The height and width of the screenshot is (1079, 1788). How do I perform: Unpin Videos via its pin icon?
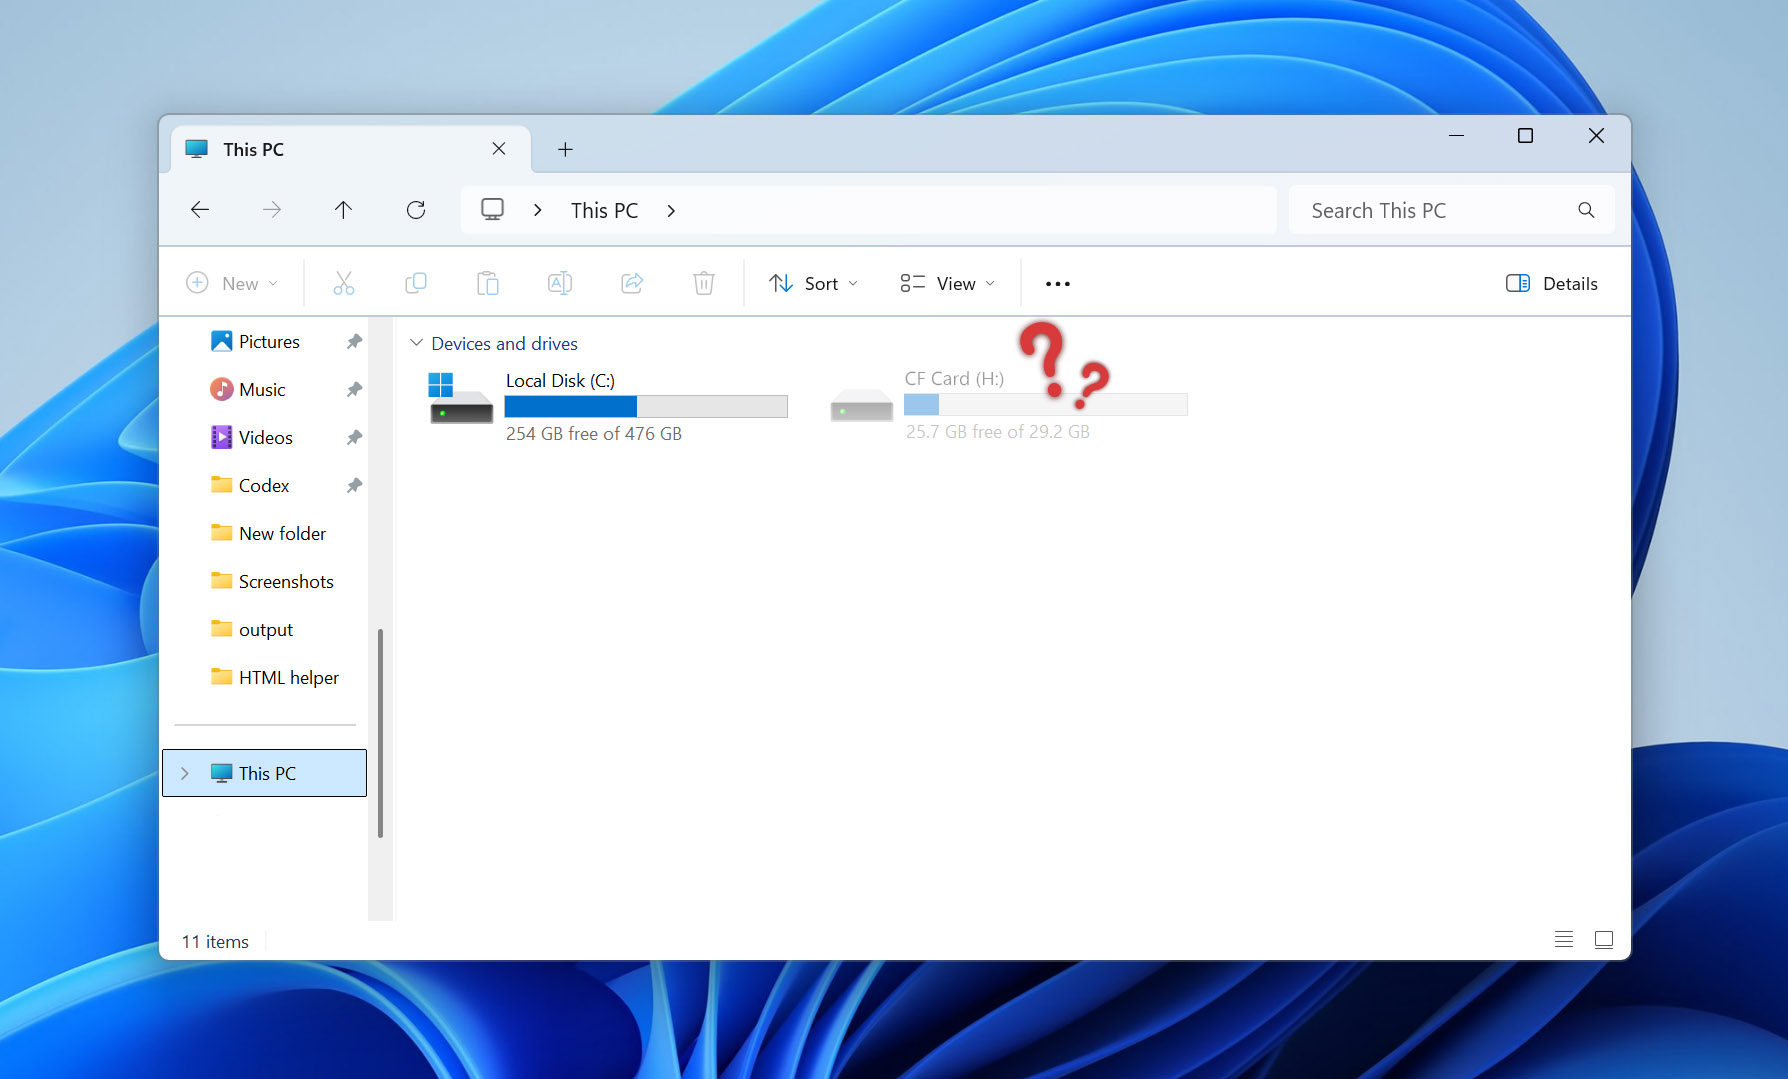point(354,438)
